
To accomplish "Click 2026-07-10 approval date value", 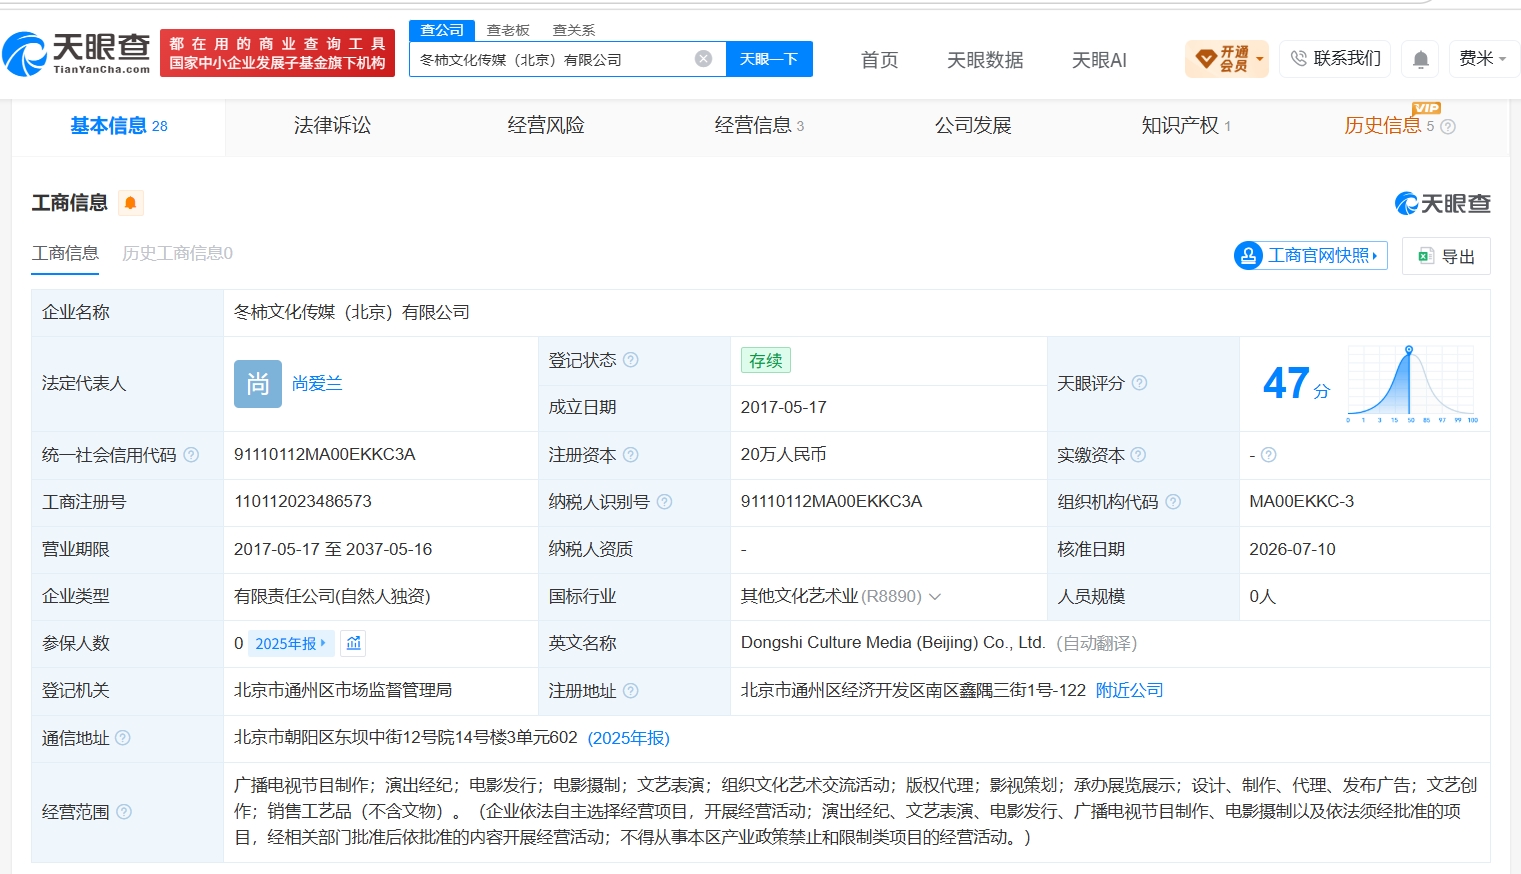I will click(1293, 550).
